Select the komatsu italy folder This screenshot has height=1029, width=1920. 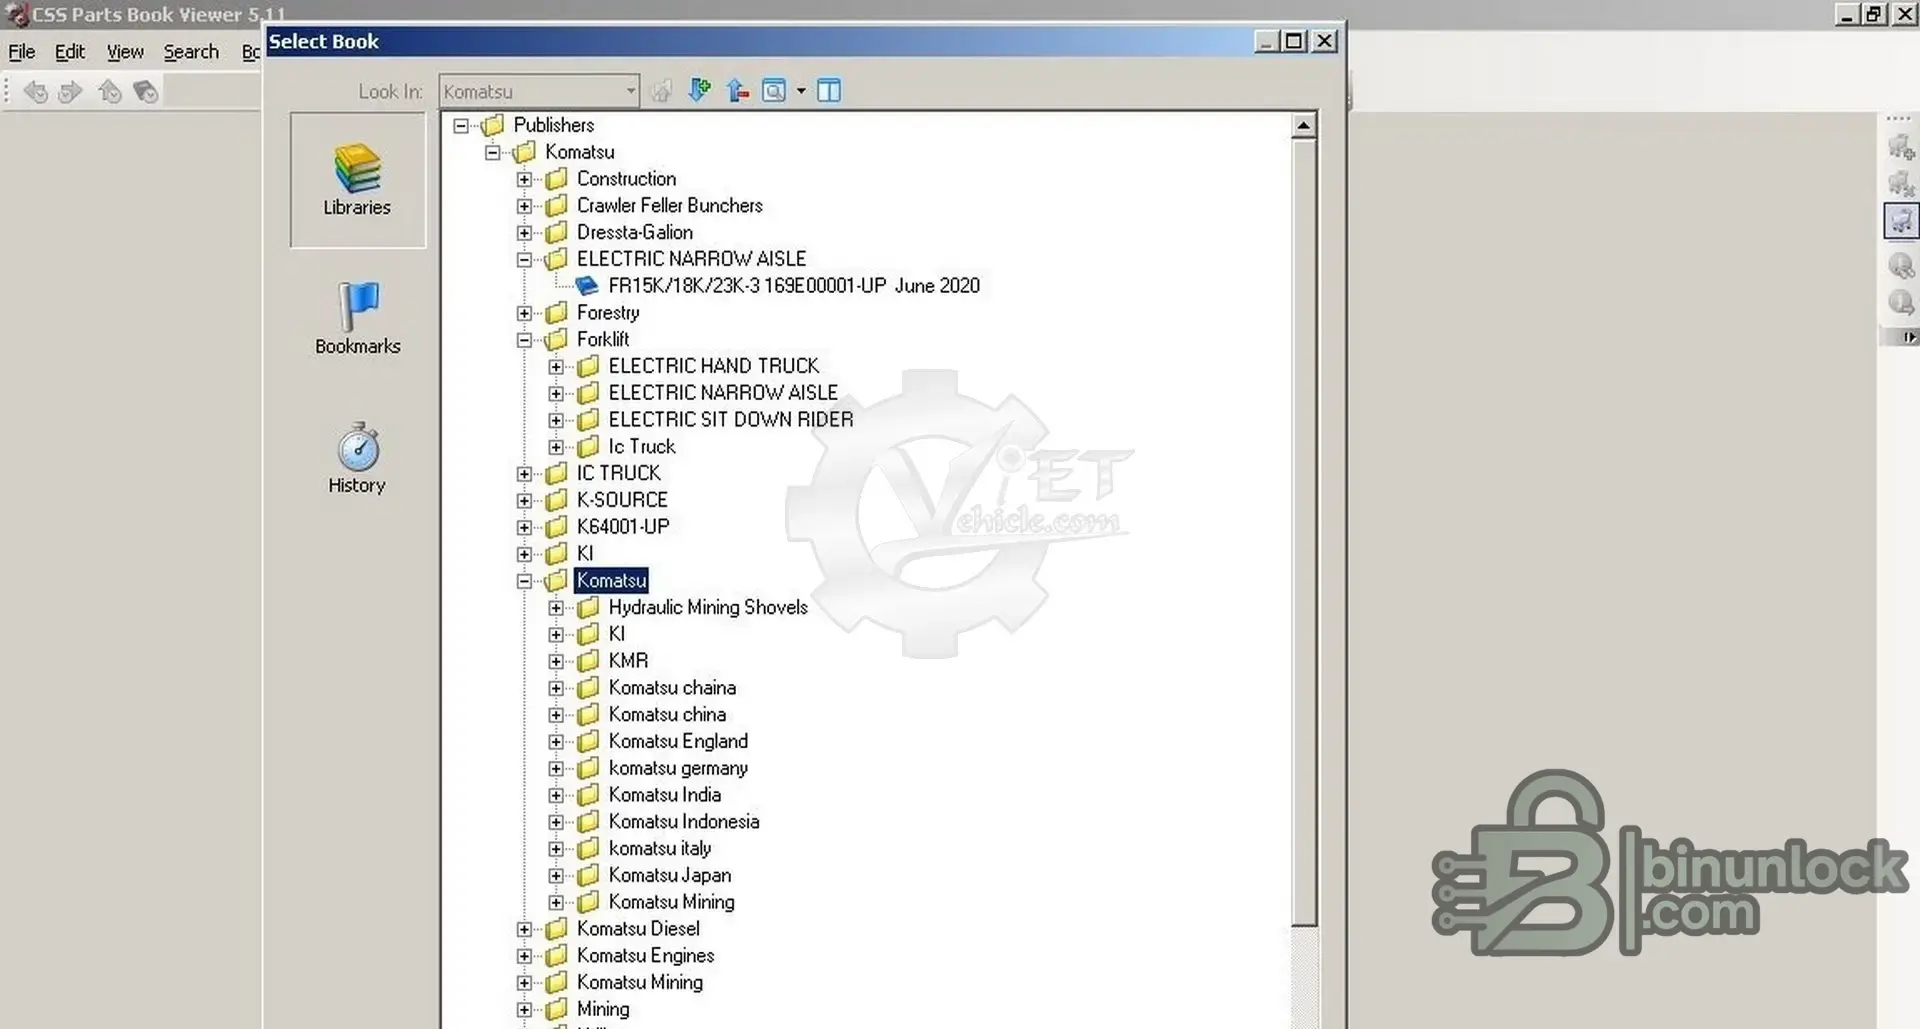tap(659, 849)
